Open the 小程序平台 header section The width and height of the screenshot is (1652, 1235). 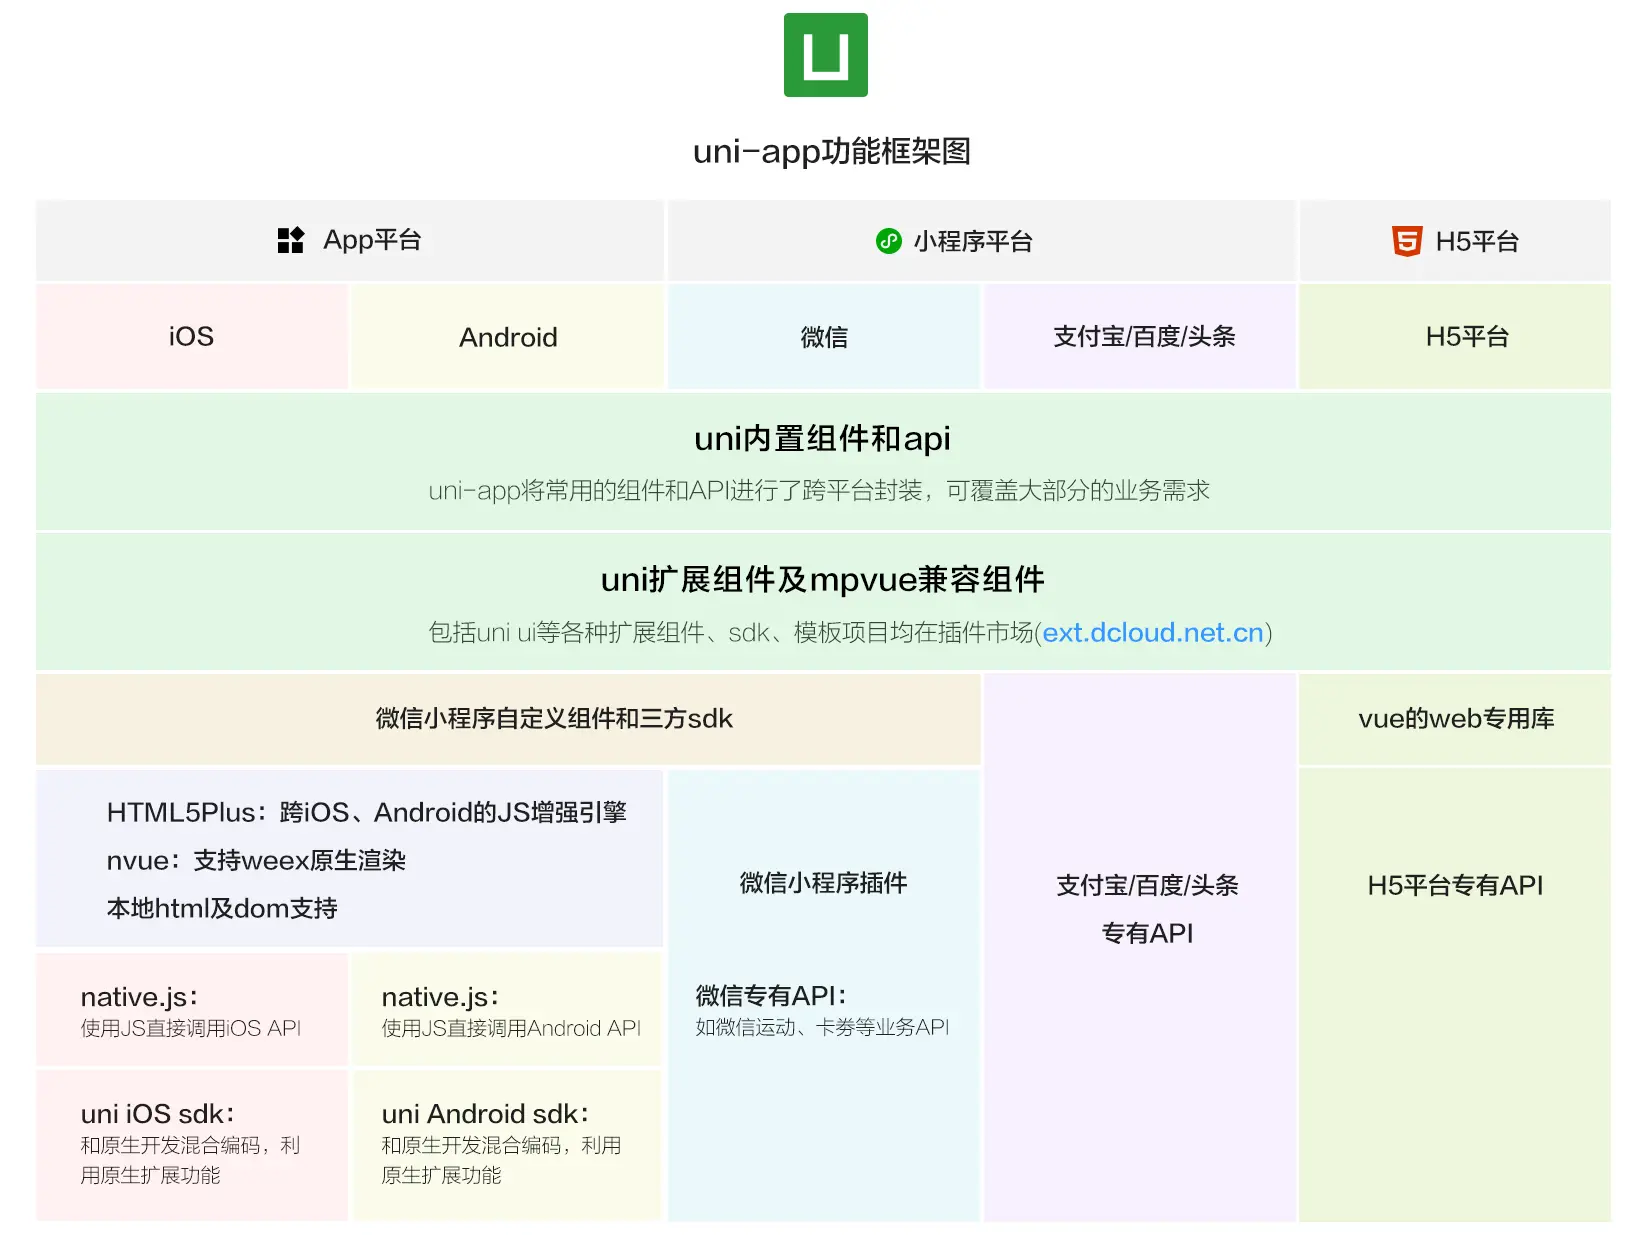pyautogui.click(x=981, y=240)
